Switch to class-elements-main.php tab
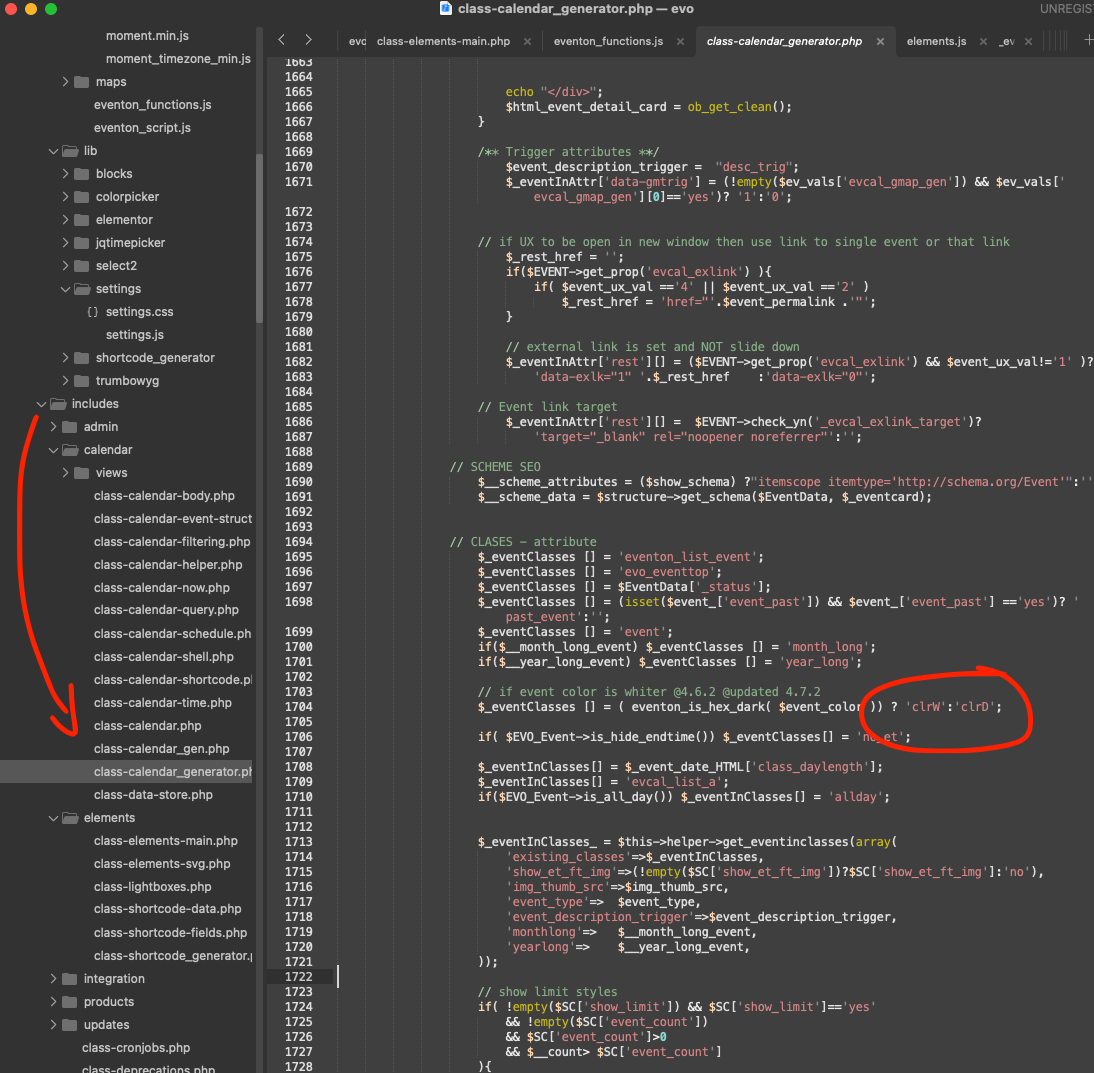The height and width of the screenshot is (1073, 1094). [443, 41]
